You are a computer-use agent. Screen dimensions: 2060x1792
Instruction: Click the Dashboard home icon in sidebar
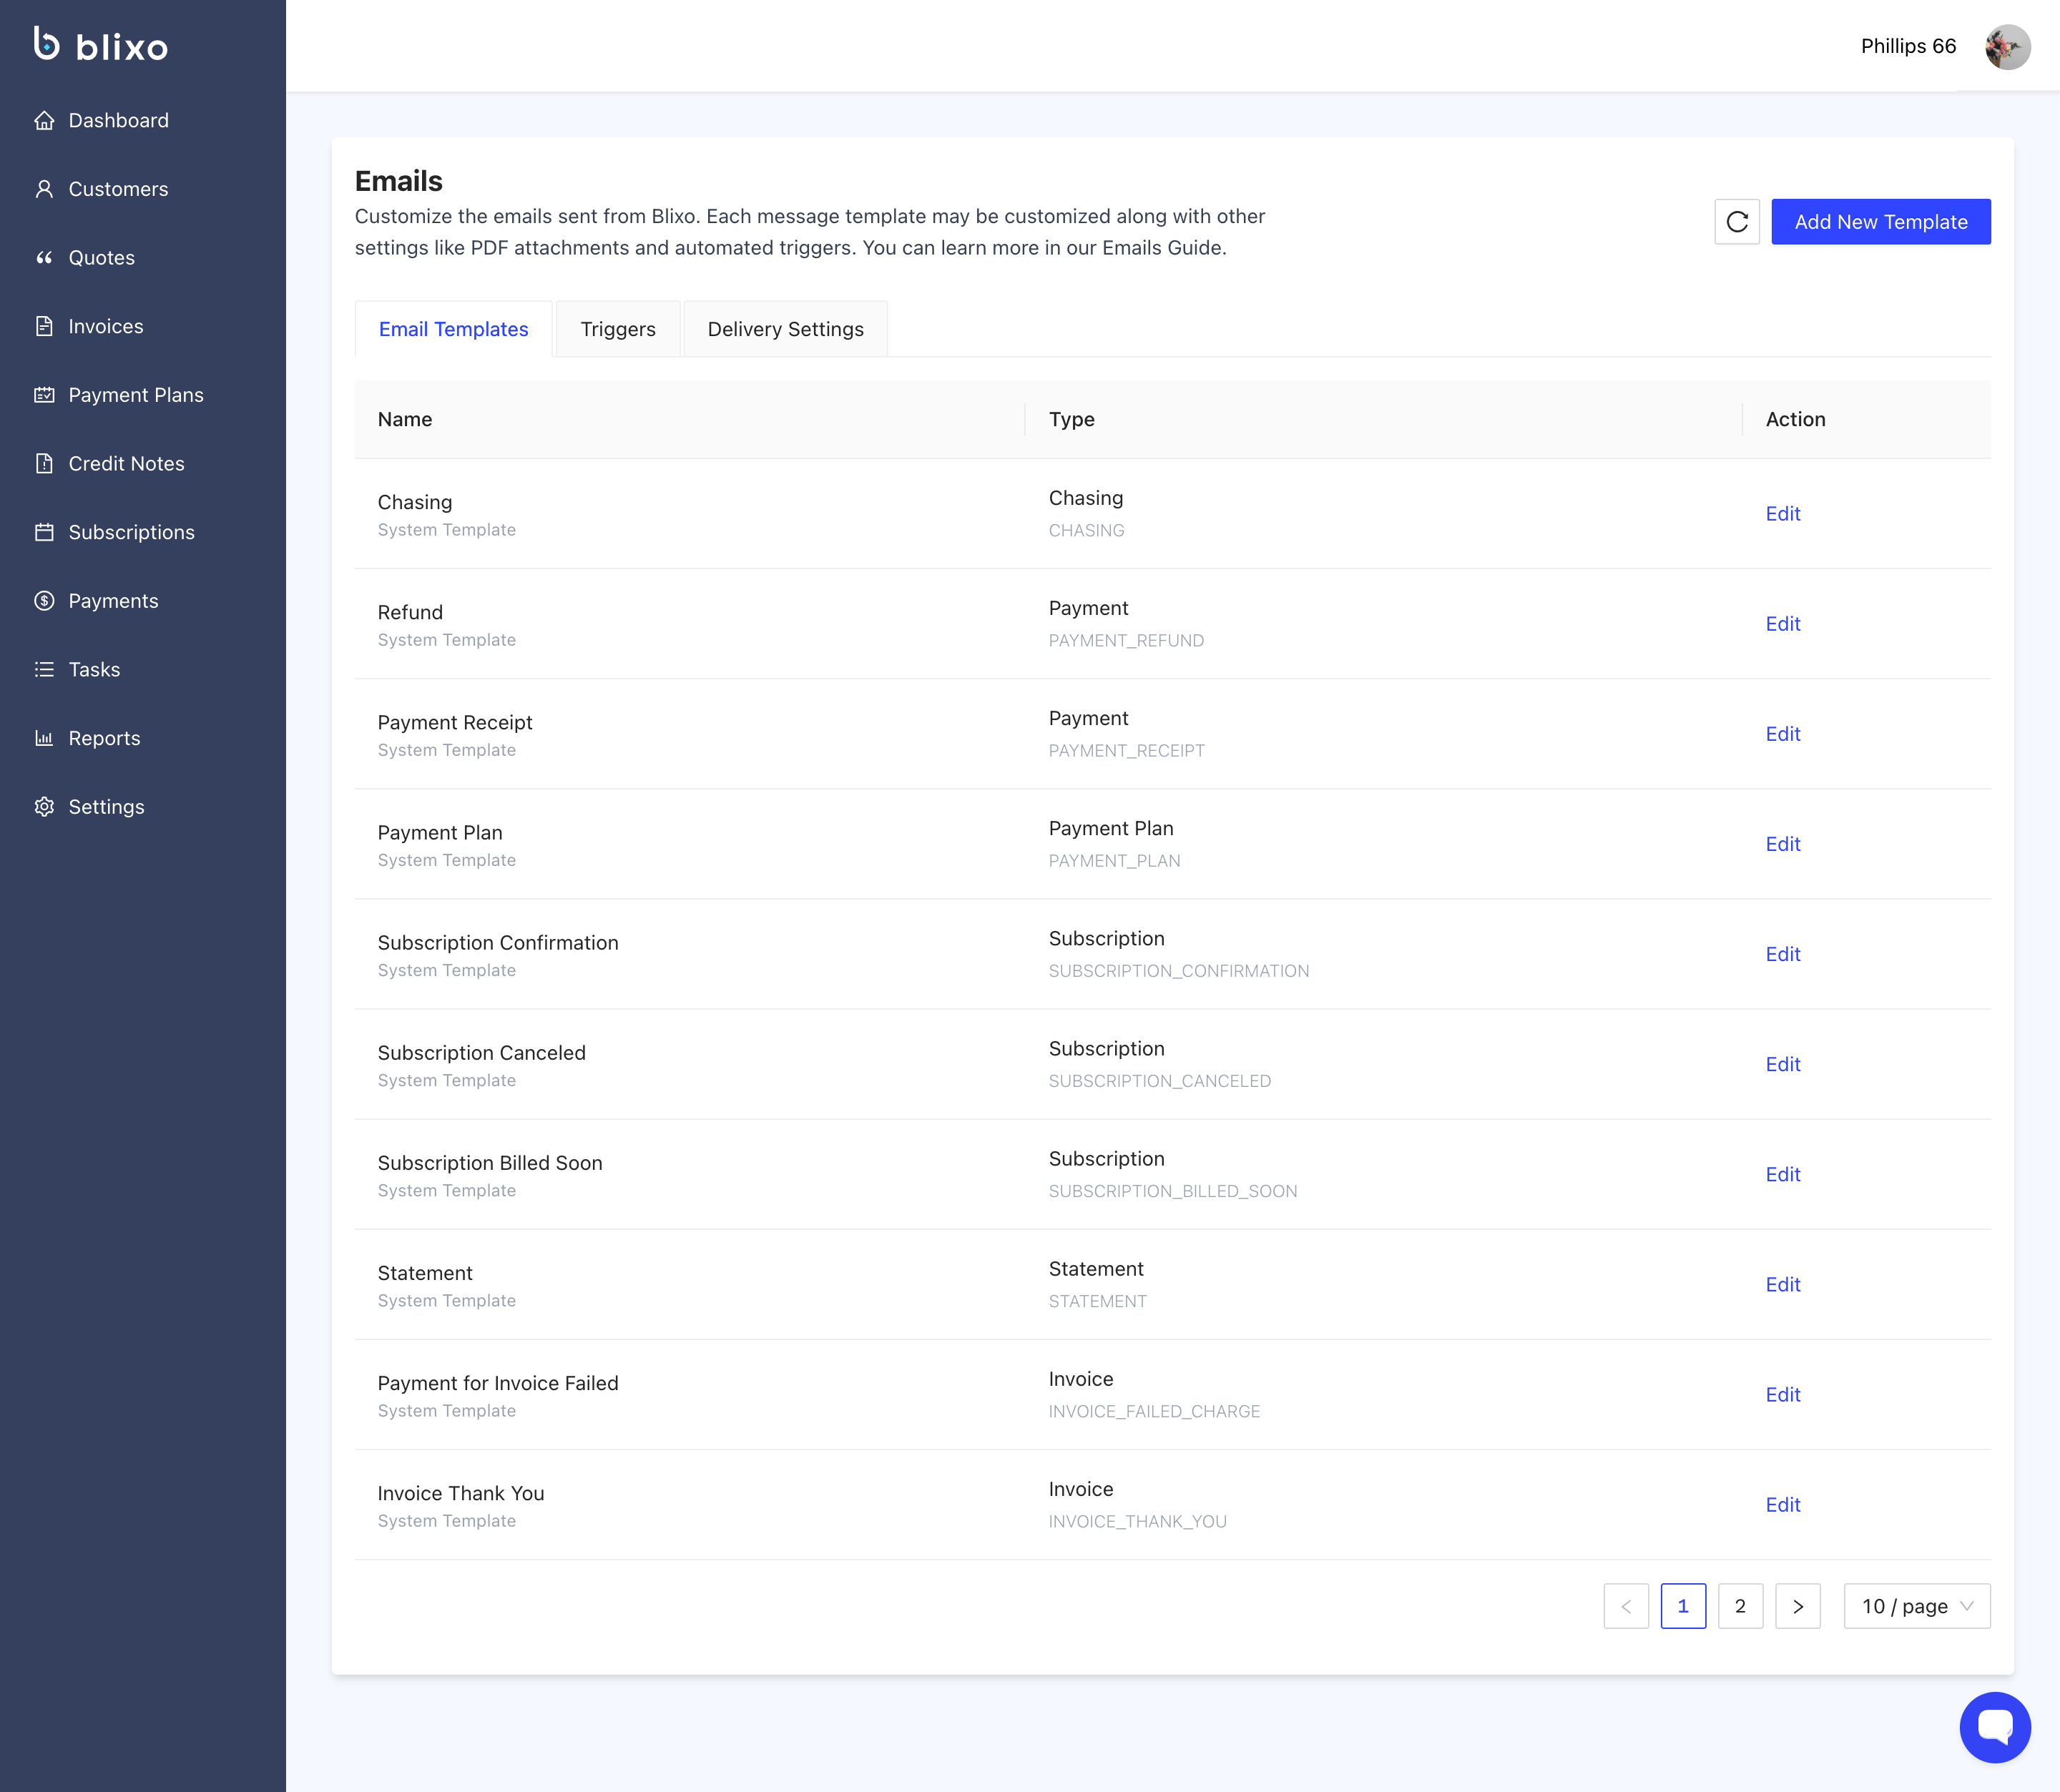click(44, 121)
